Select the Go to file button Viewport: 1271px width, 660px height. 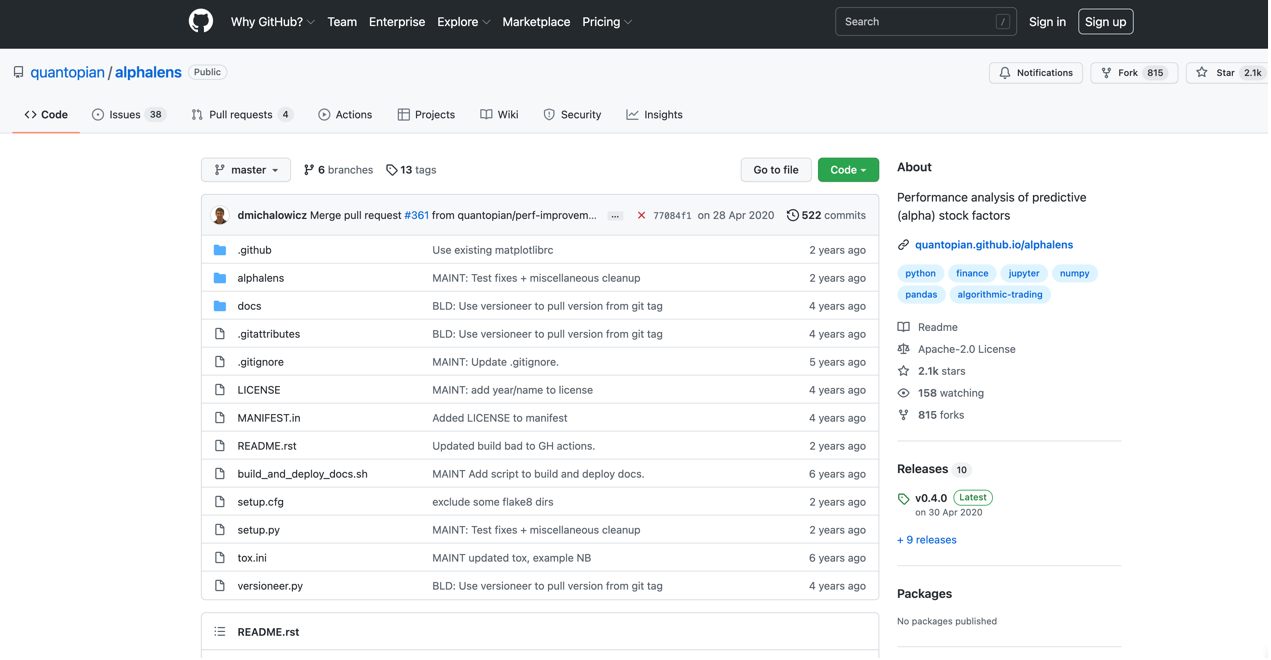coord(776,170)
